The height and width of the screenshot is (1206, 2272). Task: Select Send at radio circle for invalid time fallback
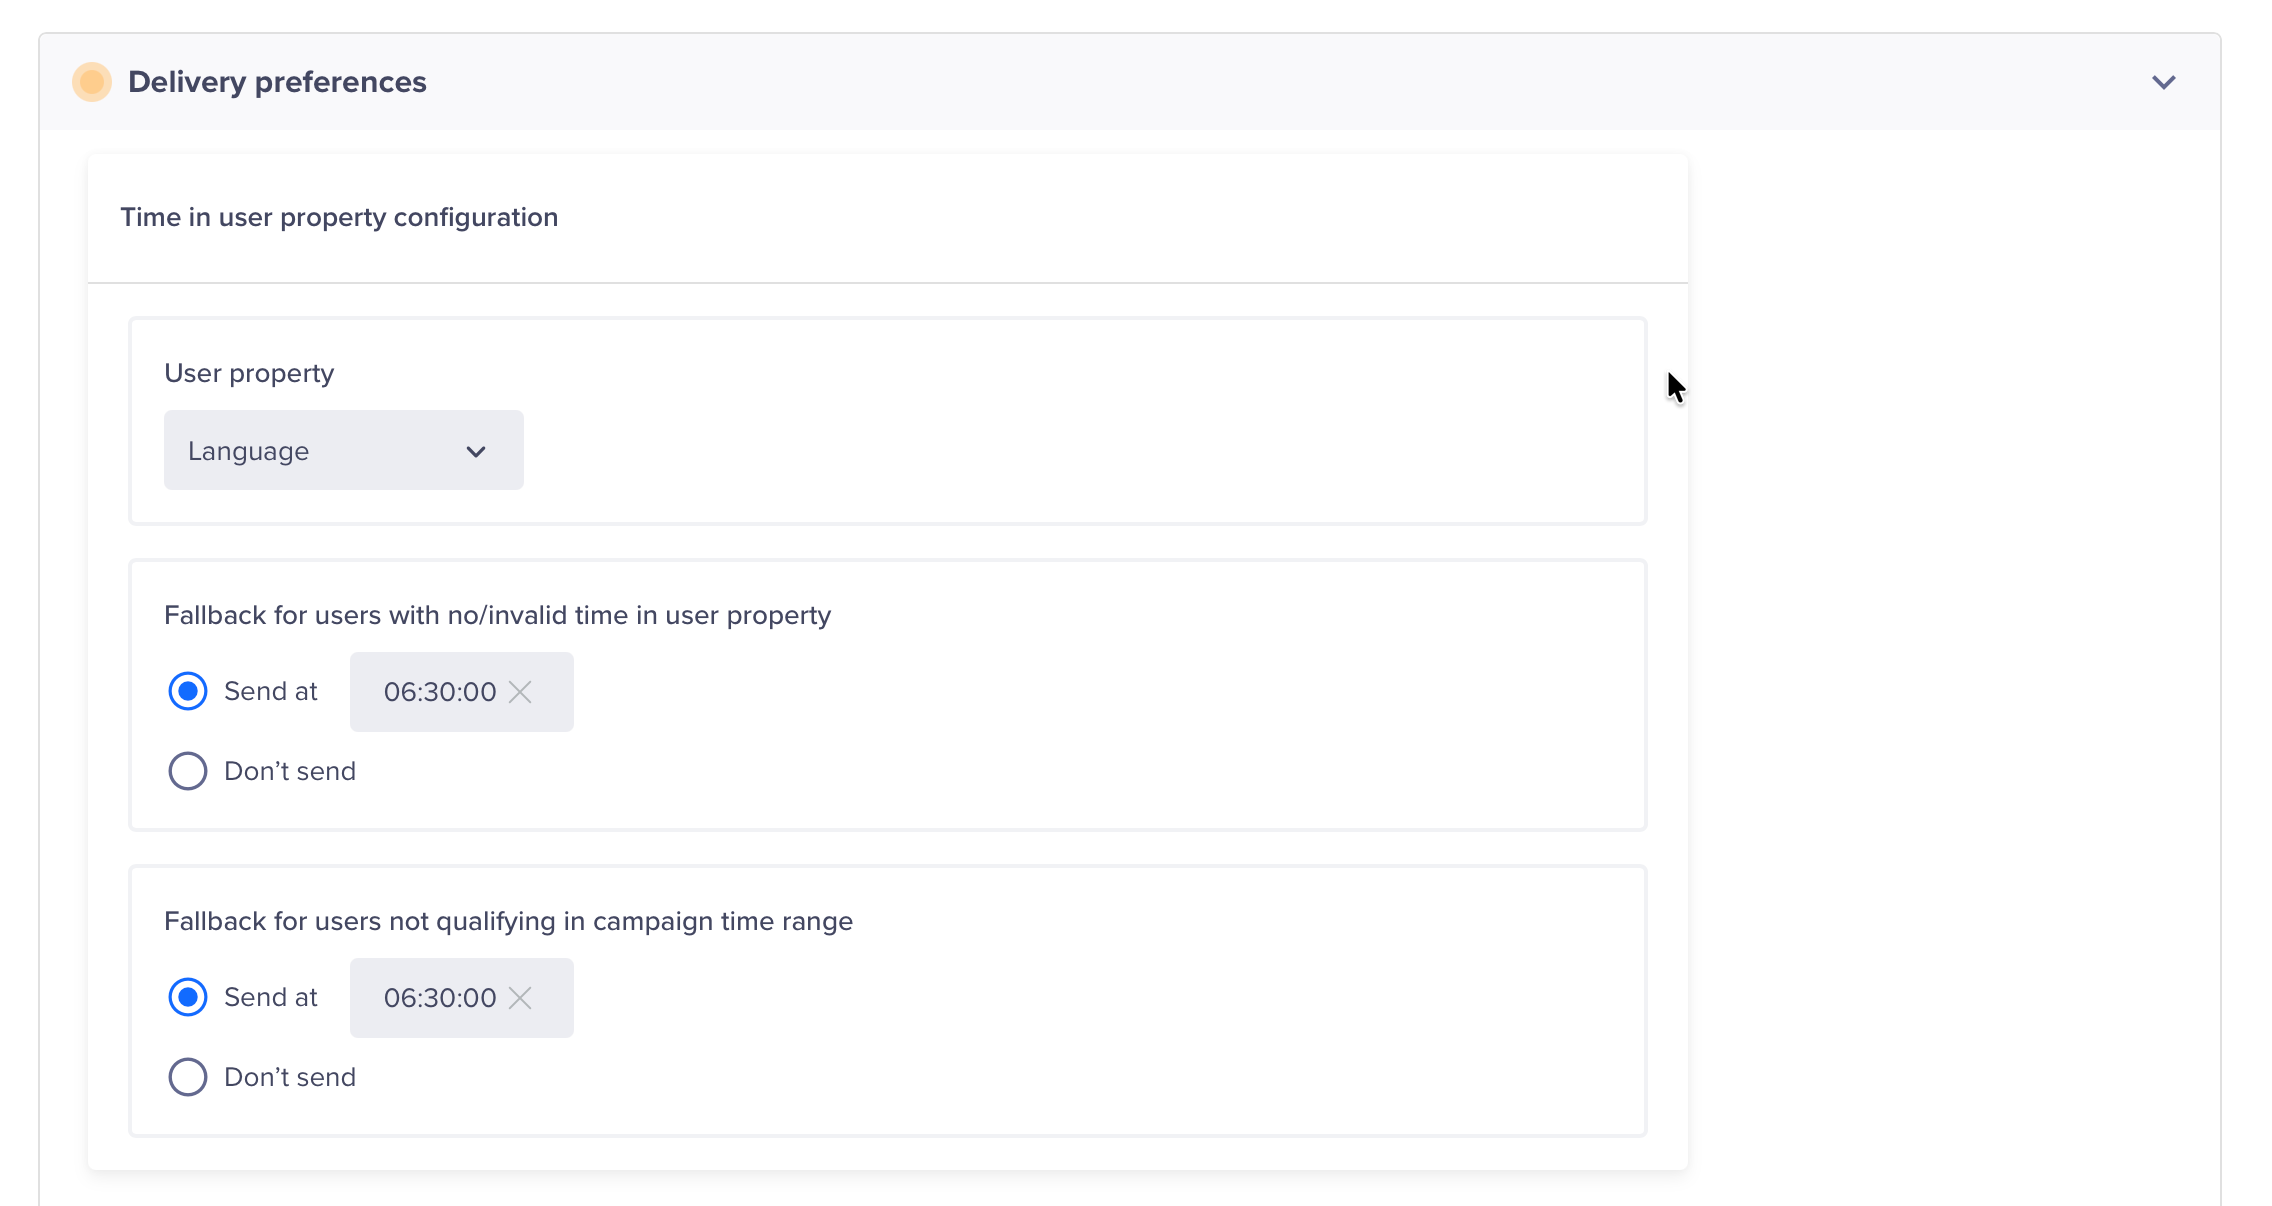coord(188,691)
